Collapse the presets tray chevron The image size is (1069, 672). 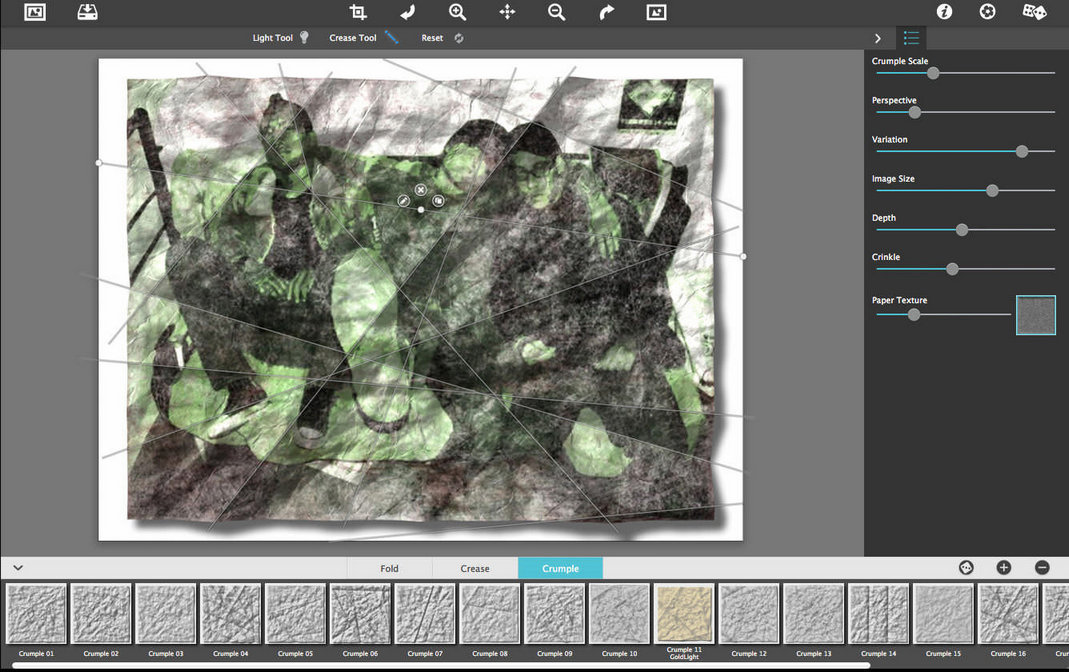(x=18, y=568)
